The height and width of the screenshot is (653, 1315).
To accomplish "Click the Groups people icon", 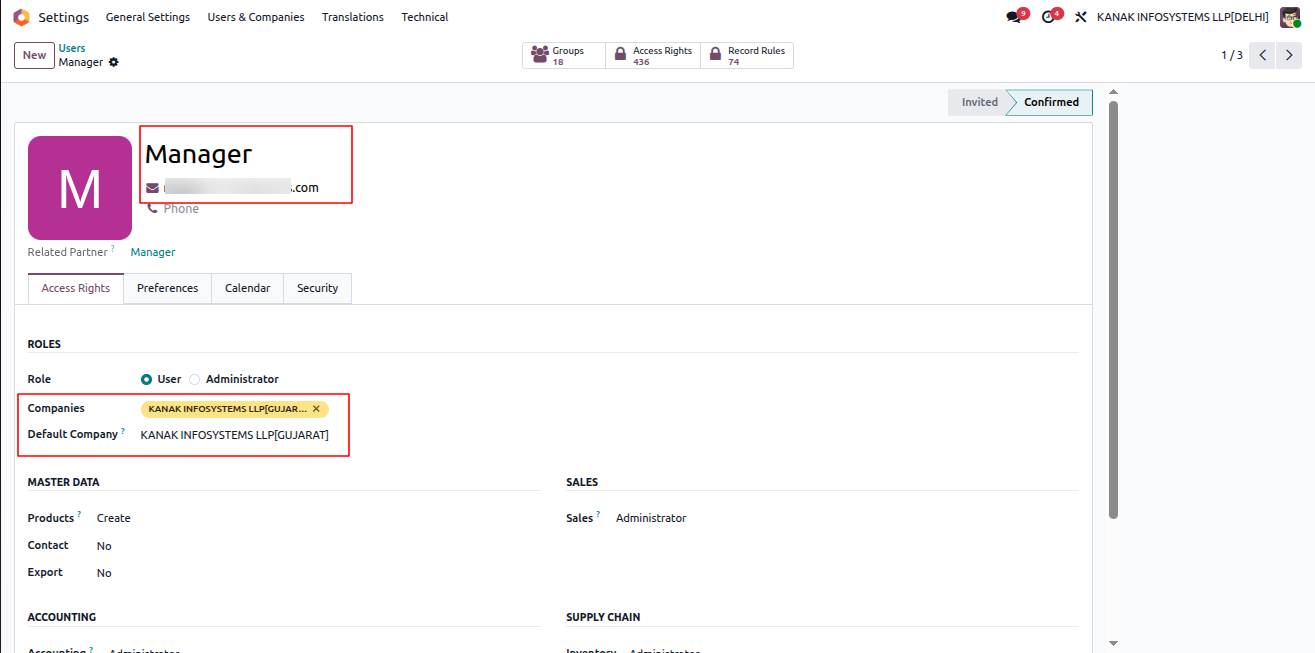I will pyautogui.click(x=540, y=55).
